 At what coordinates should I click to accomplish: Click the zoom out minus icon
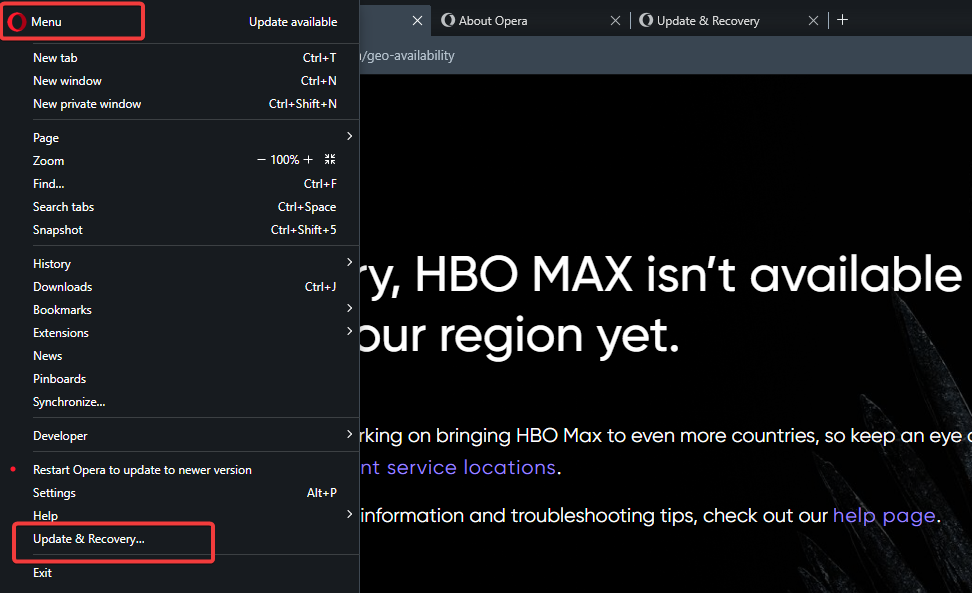261,160
